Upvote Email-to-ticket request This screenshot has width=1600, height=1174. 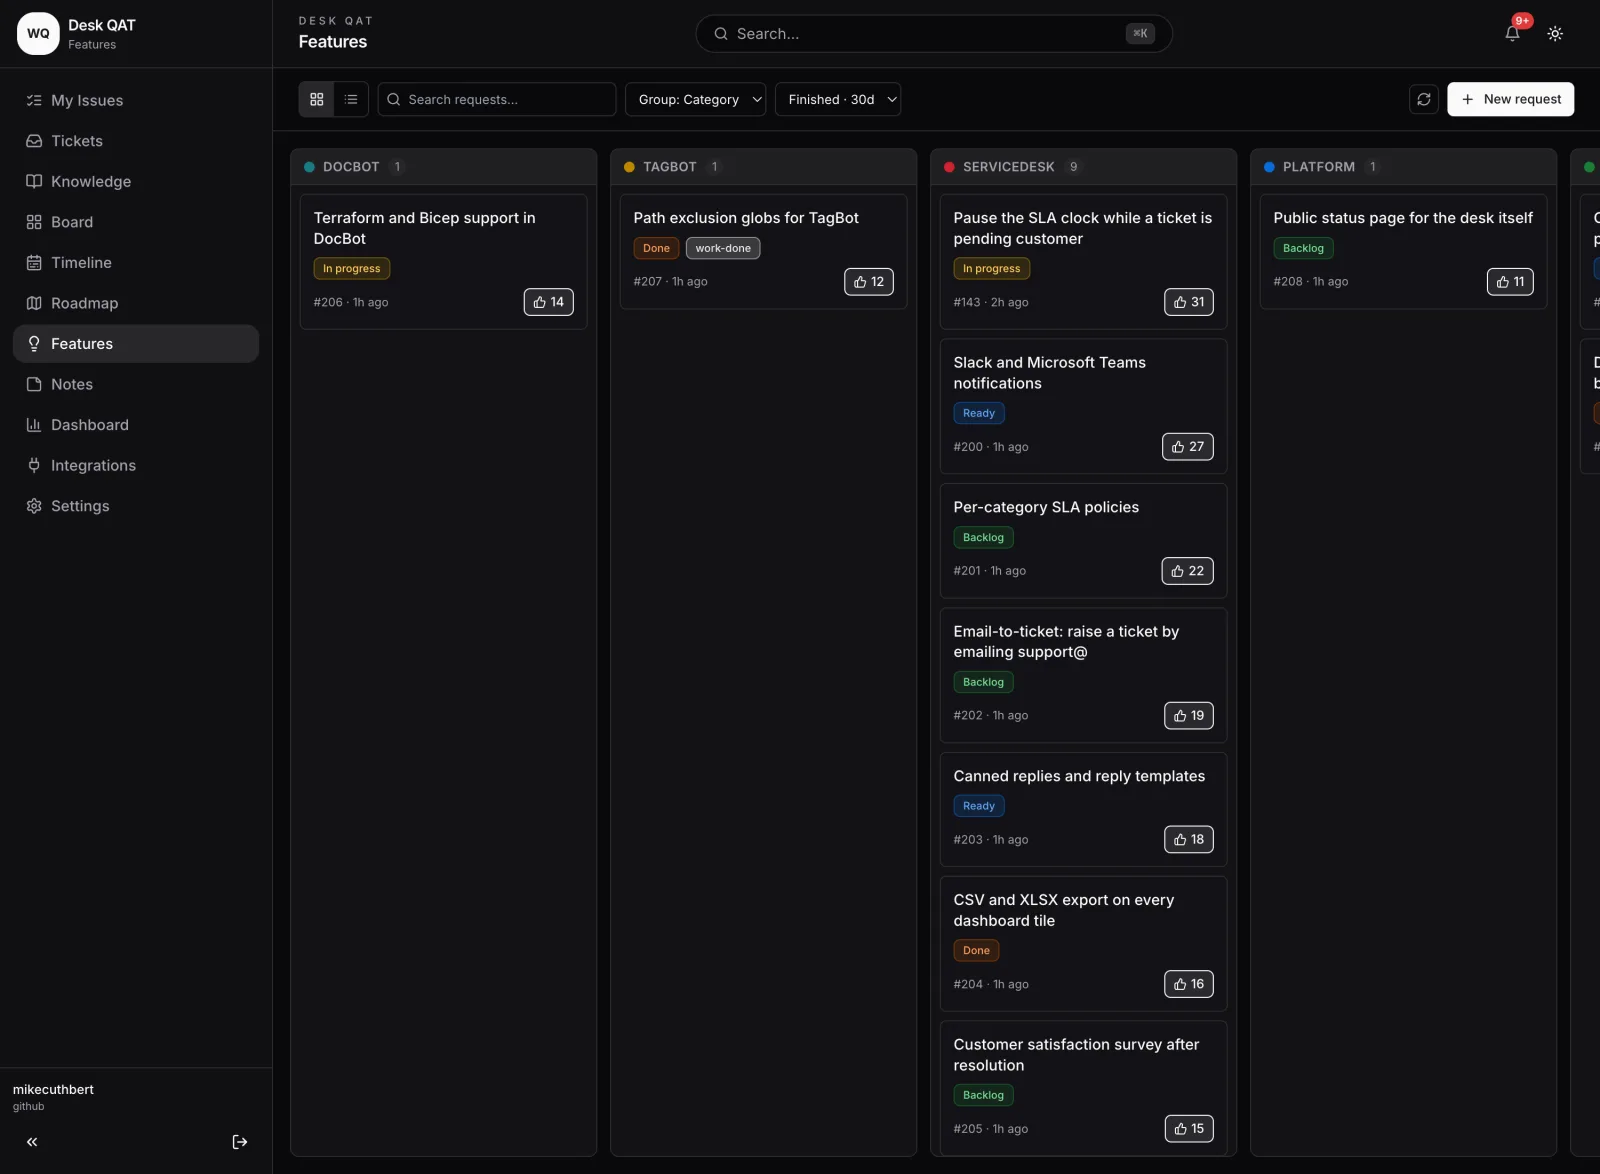[1189, 716]
